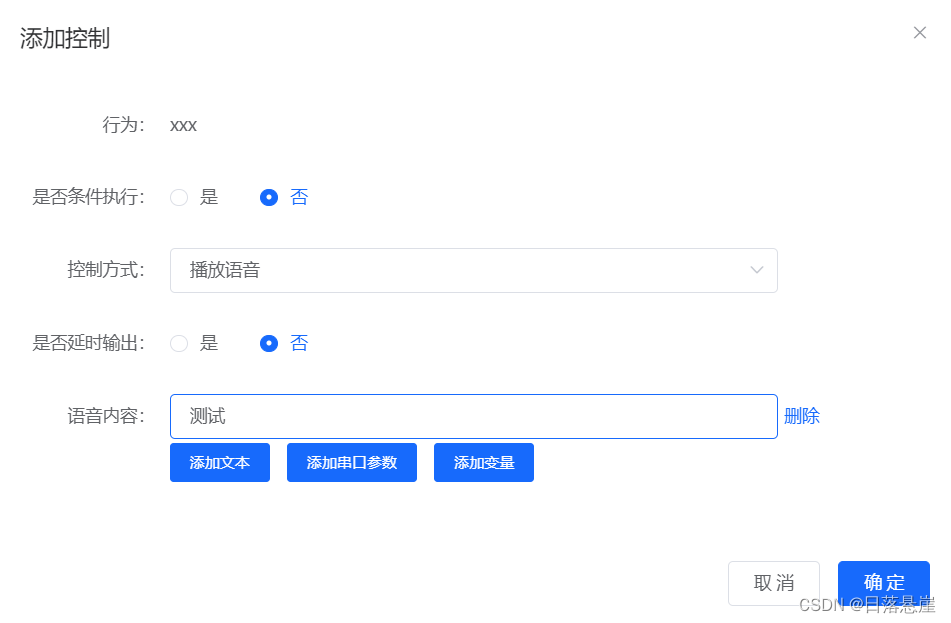Enable conditional execution by choosing 是

179,197
